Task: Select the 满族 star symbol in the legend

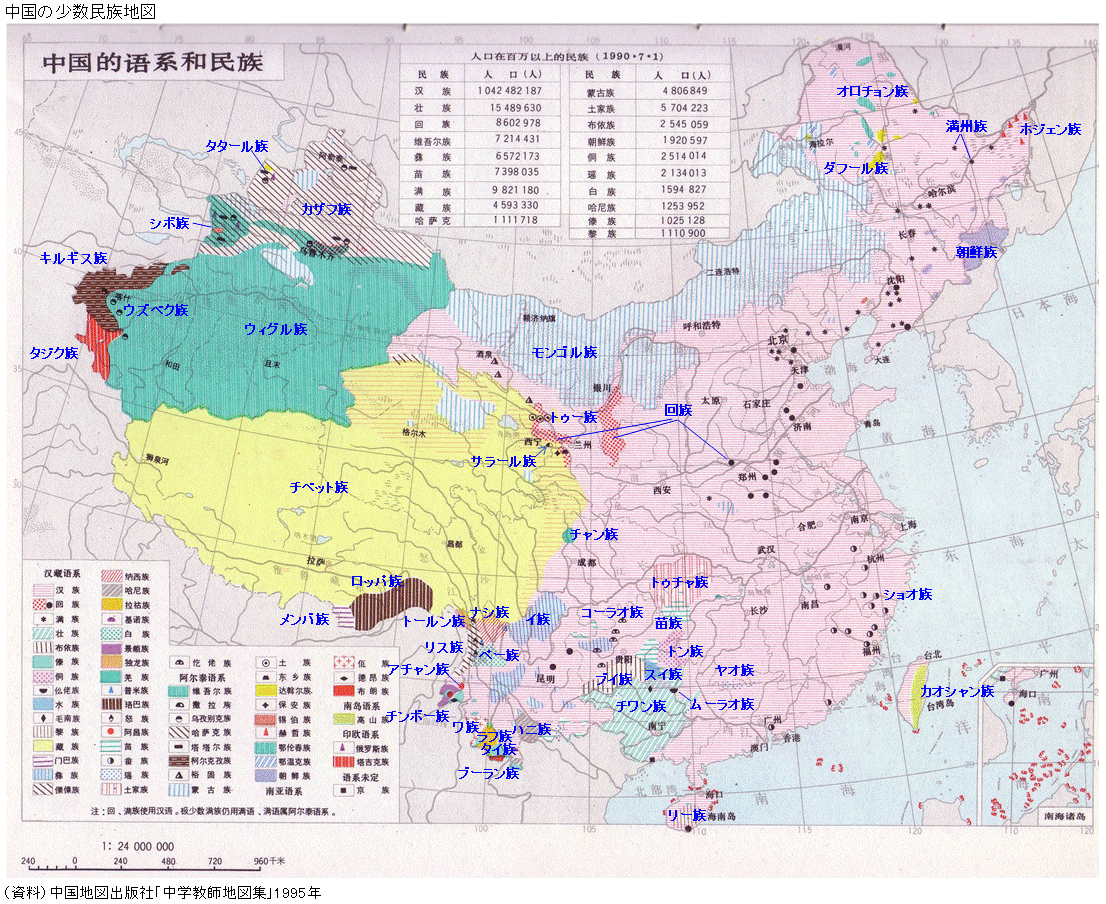Action: (x=42, y=620)
